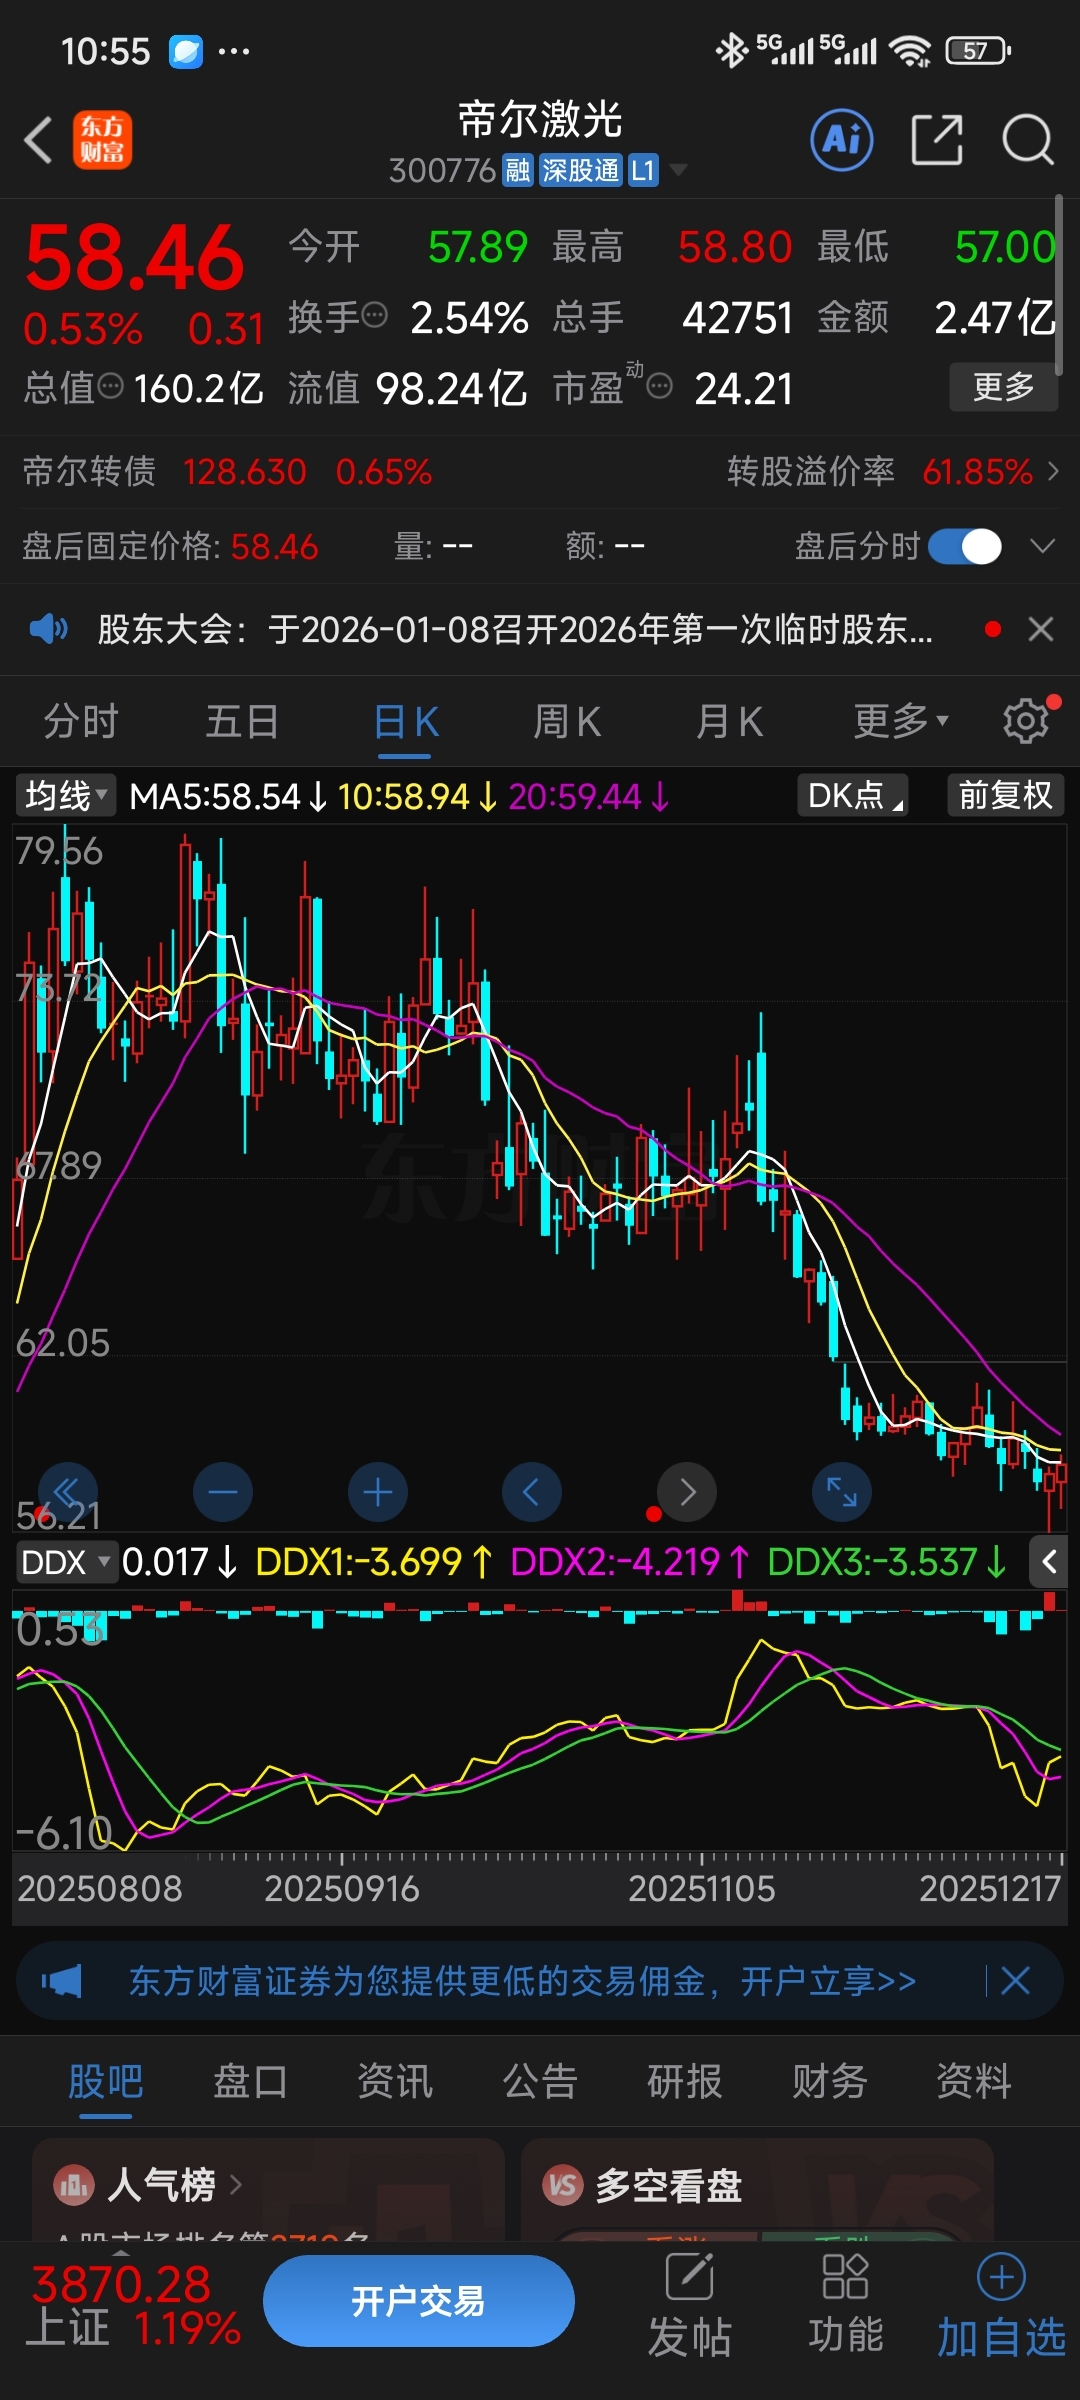Tap the share export icon

pyautogui.click(x=937, y=139)
